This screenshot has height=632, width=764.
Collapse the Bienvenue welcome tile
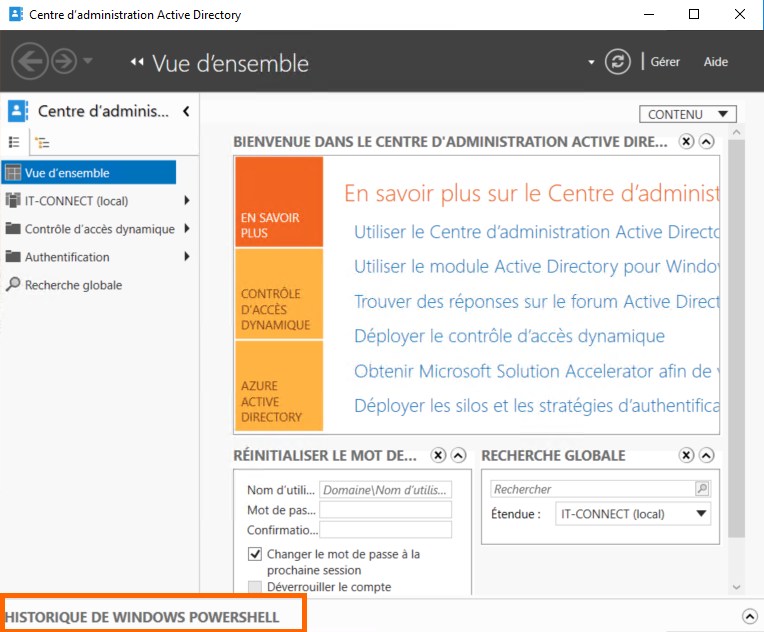point(707,142)
